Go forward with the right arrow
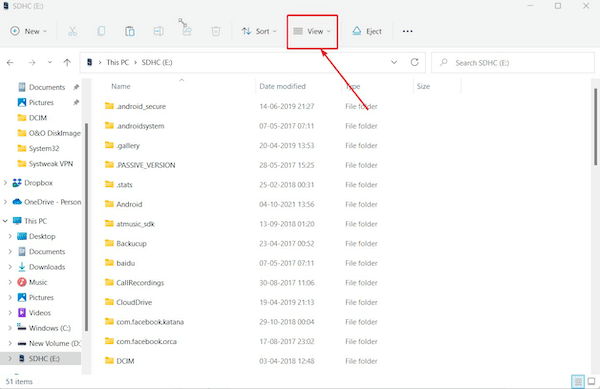 click(x=32, y=62)
